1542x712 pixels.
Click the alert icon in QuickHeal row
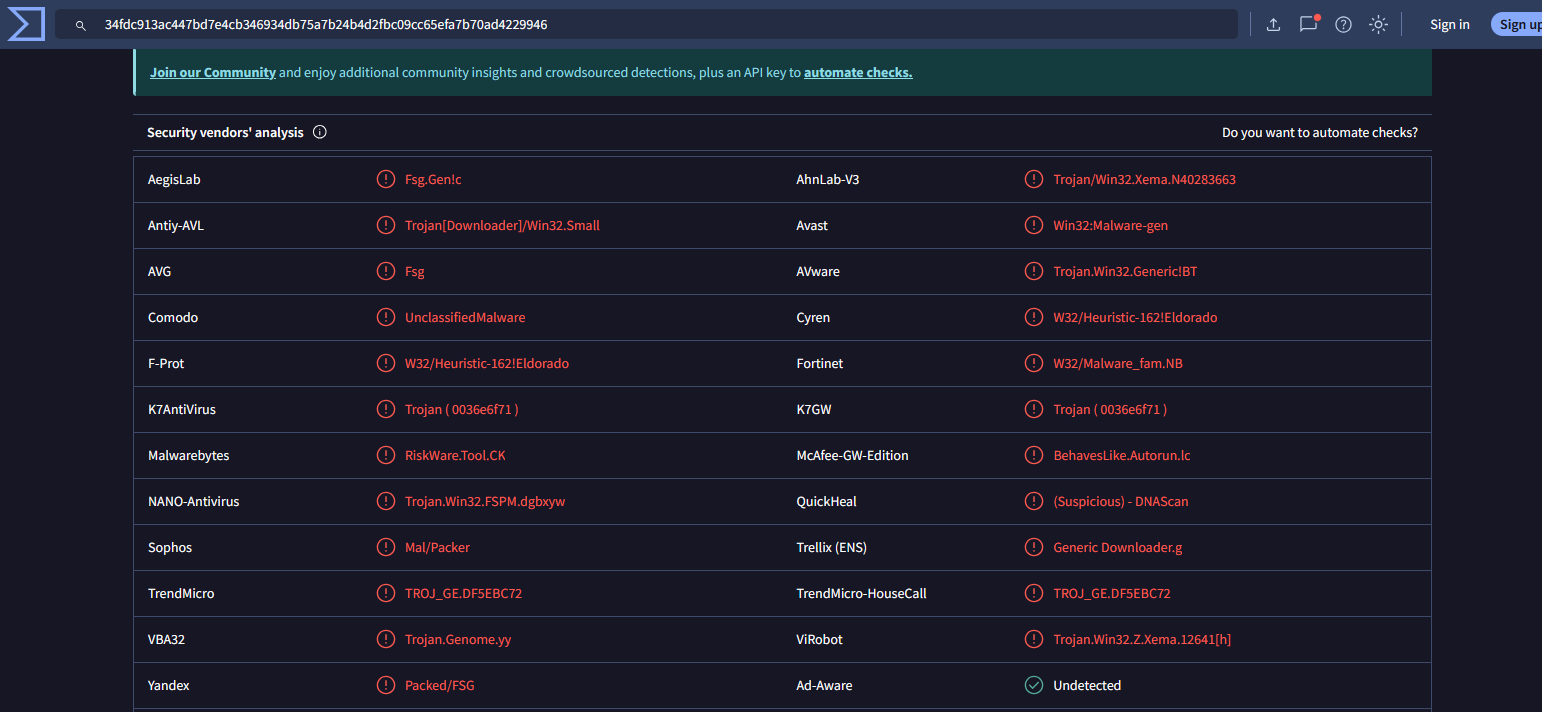click(1034, 501)
